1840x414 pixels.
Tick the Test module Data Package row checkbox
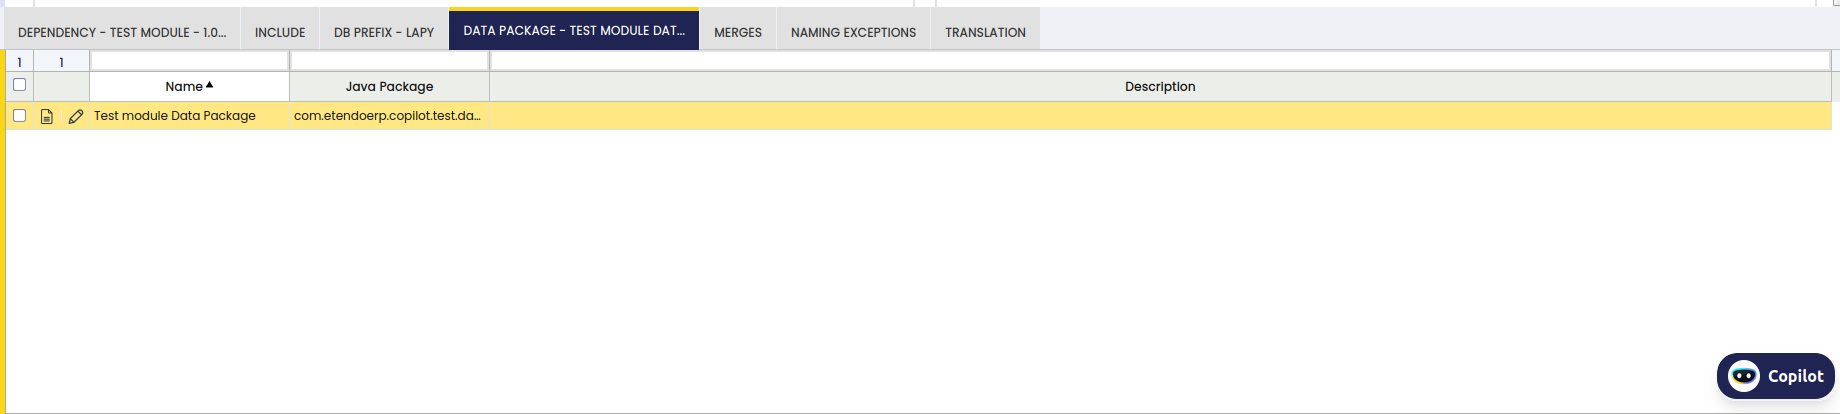(x=19, y=116)
